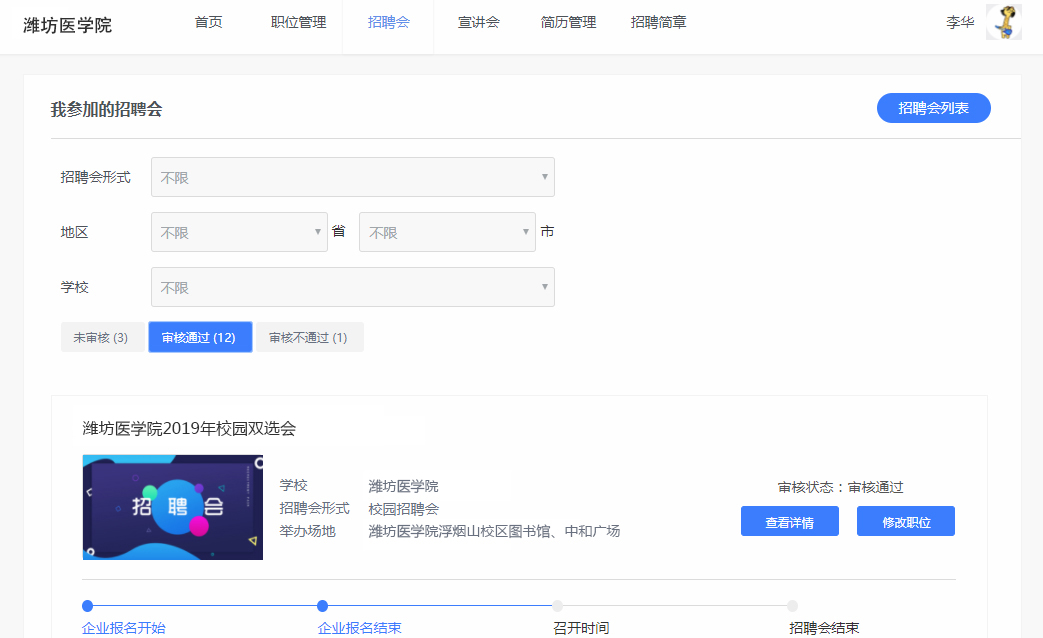1043x638 pixels.
Task: Open 职位管理 menu item
Action: (299, 22)
